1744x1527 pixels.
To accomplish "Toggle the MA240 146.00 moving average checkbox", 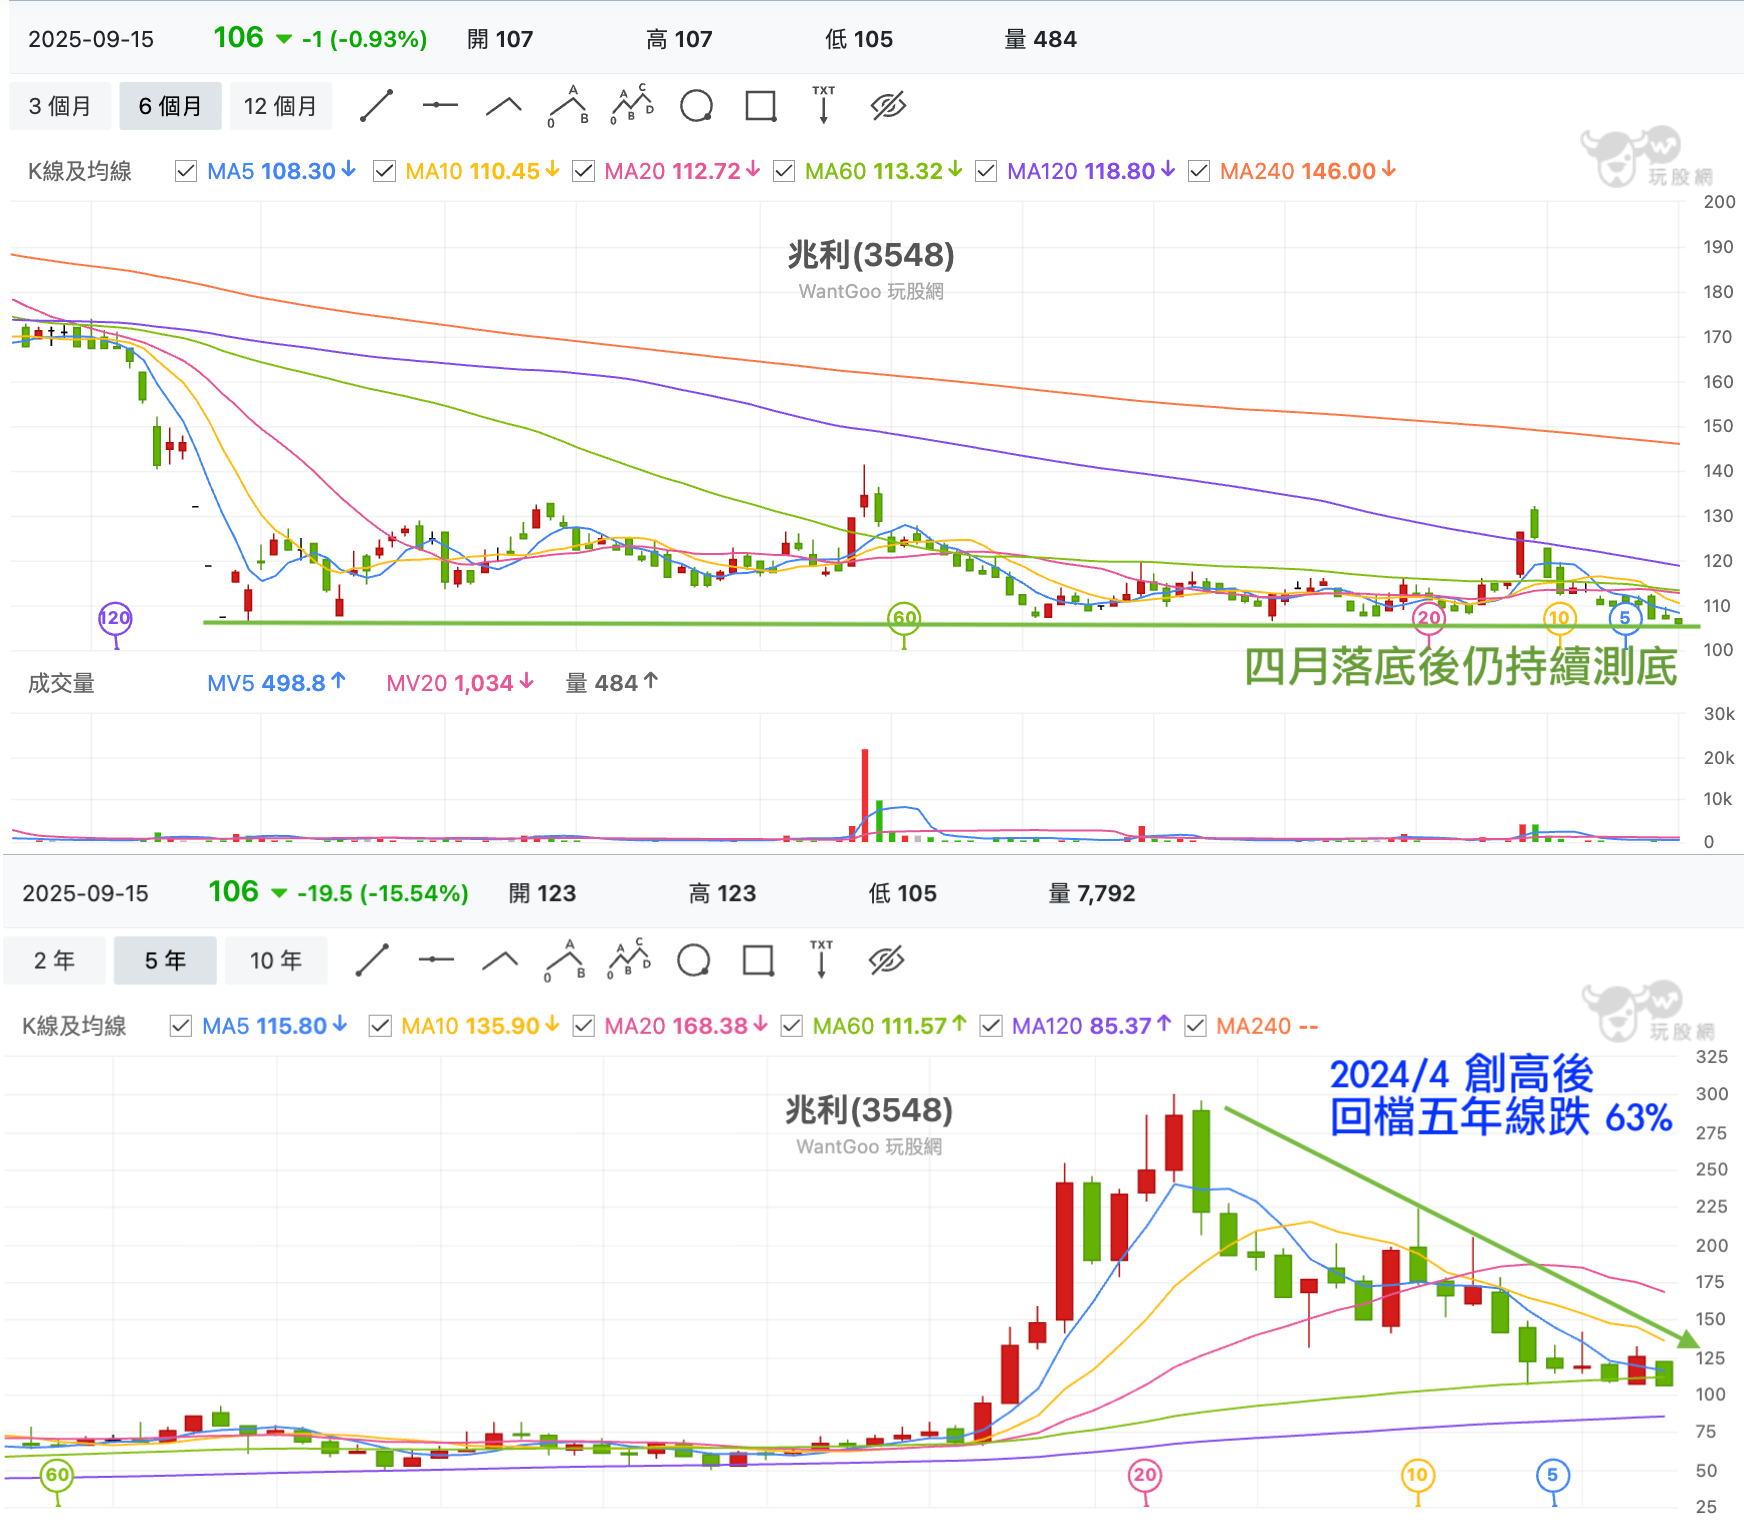I will click(x=1198, y=171).
